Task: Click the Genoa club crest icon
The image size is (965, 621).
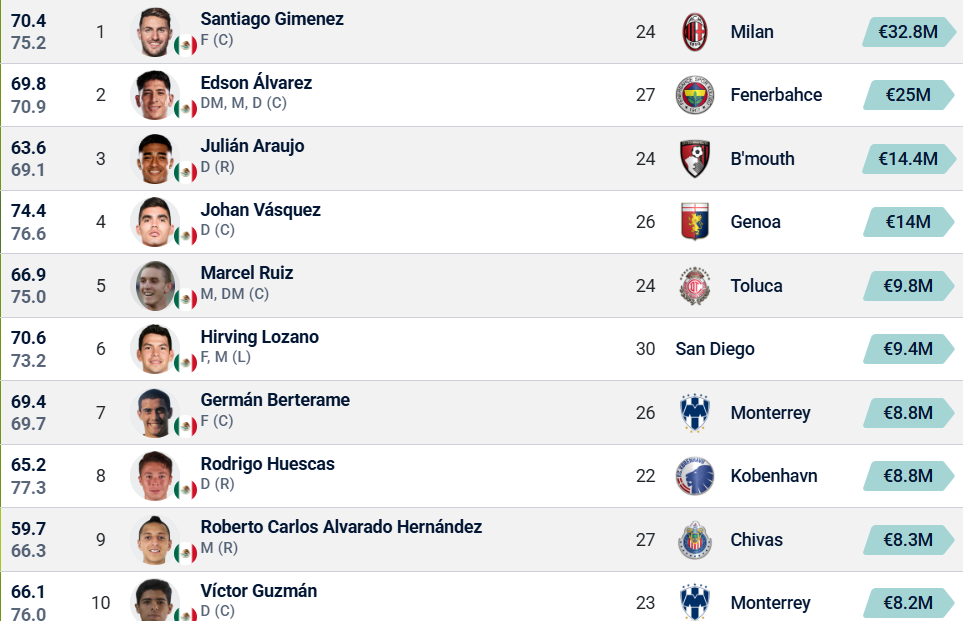Action: [x=695, y=222]
